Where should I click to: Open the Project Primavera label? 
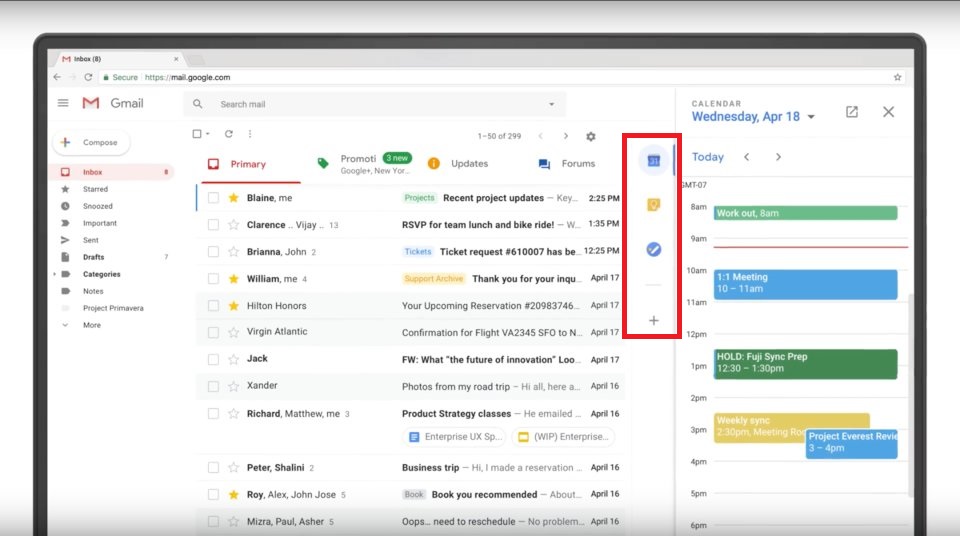point(113,308)
